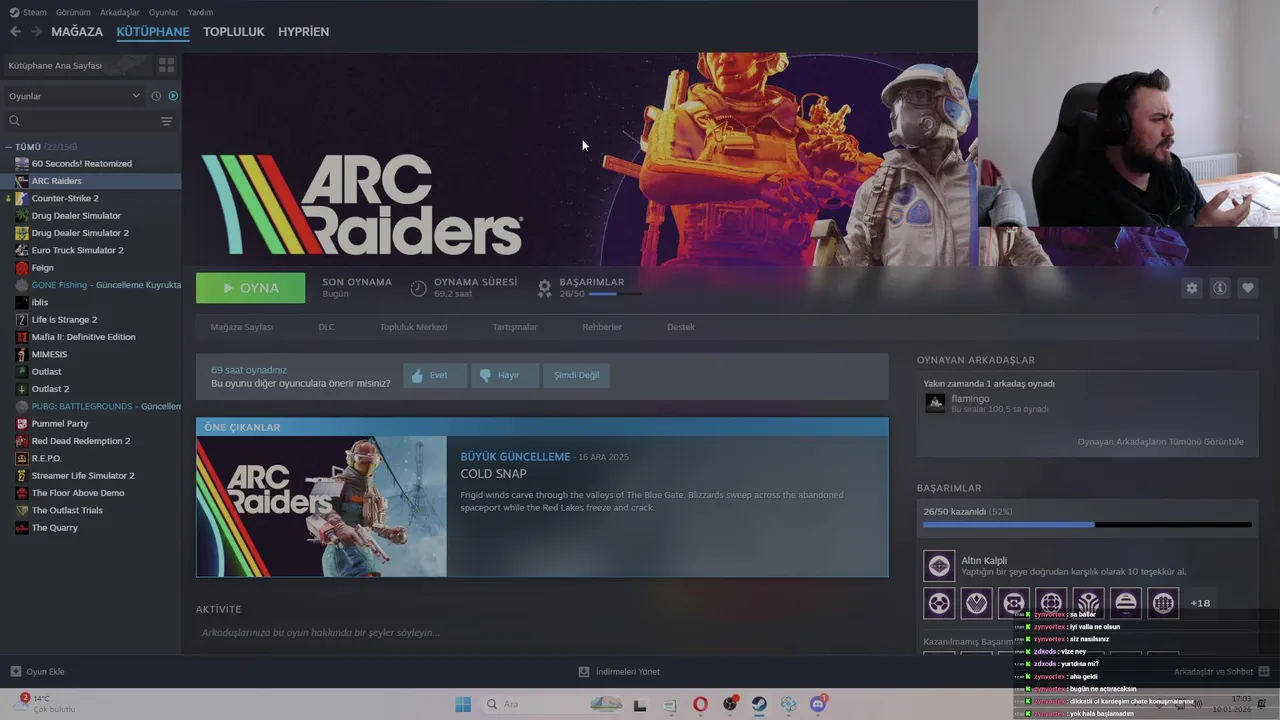Open the Topluluk Merkezi tab
This screenshot has height=720, width=1280.
coord(413,327)
